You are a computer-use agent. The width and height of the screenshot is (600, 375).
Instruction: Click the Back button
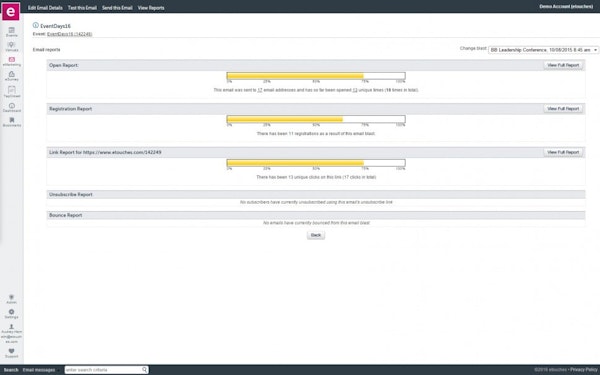coord(316,235)
